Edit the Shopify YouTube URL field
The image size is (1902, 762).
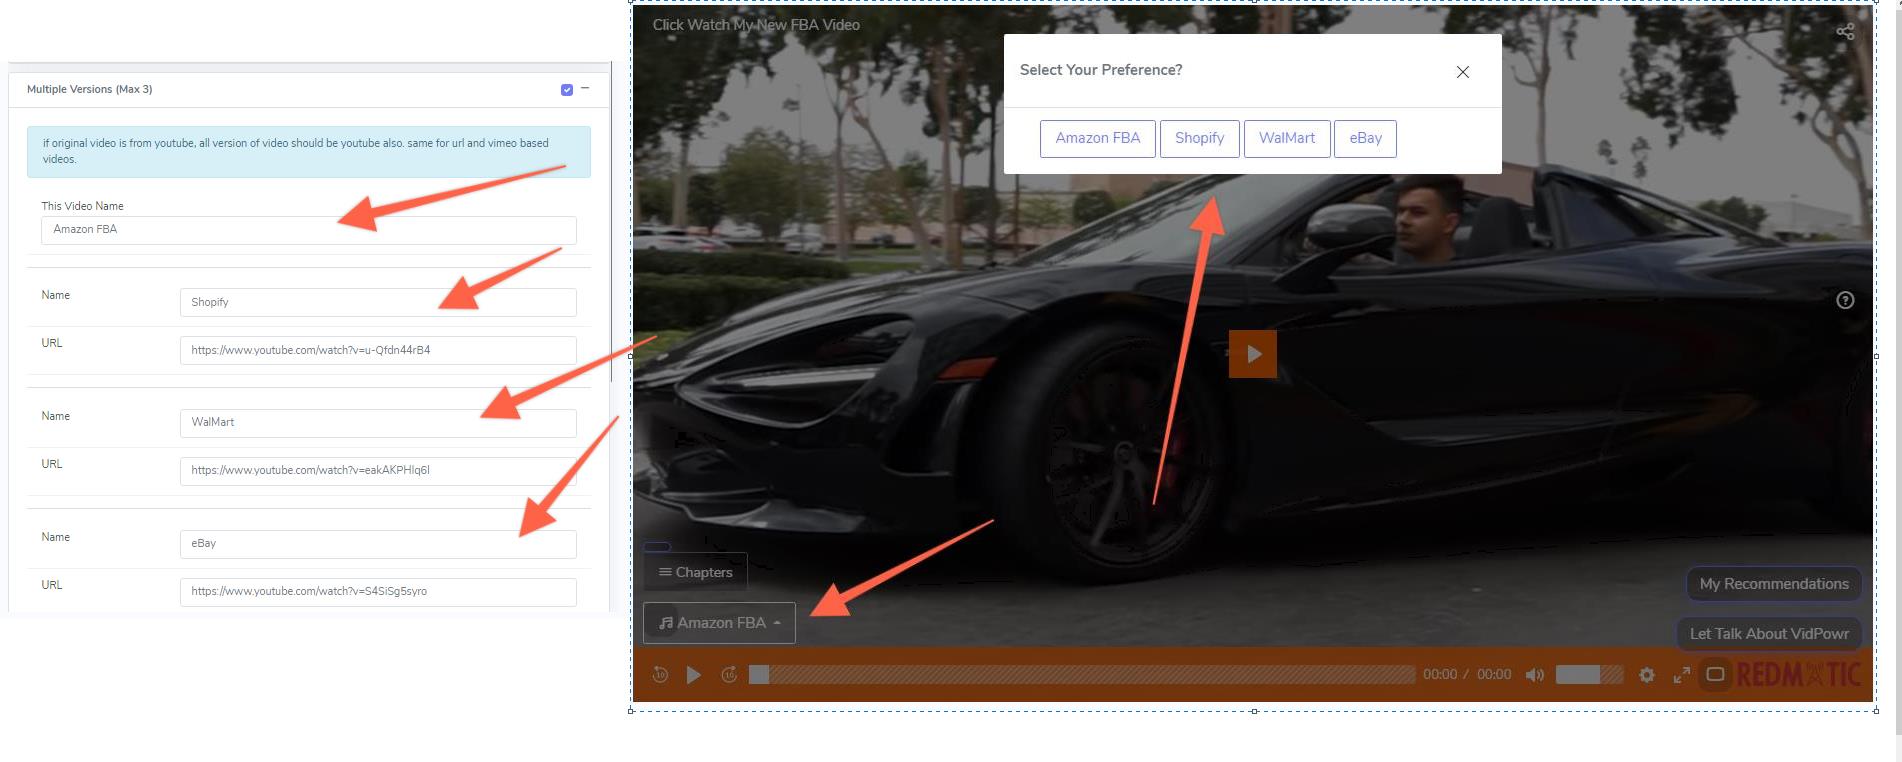(x=378, y=350)
